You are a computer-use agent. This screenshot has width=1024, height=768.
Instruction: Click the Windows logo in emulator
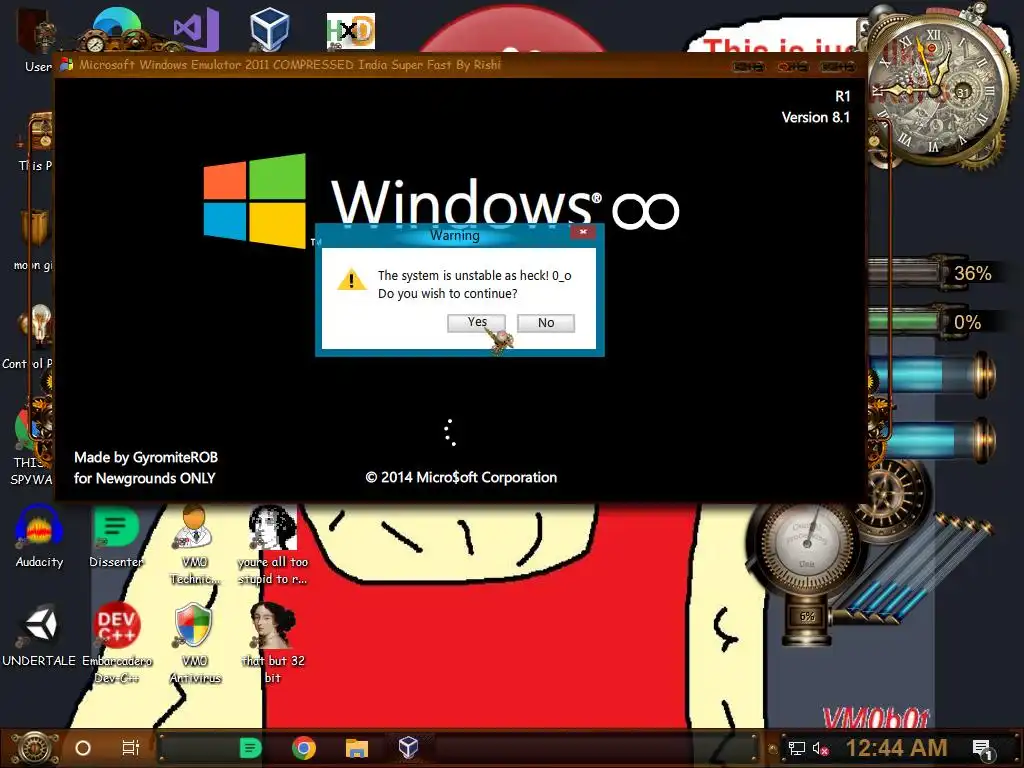[x=255, y=200]
